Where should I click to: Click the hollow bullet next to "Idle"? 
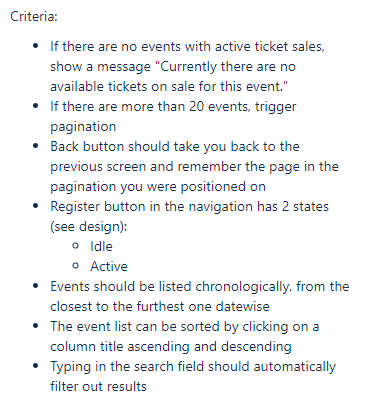[75, 246]
